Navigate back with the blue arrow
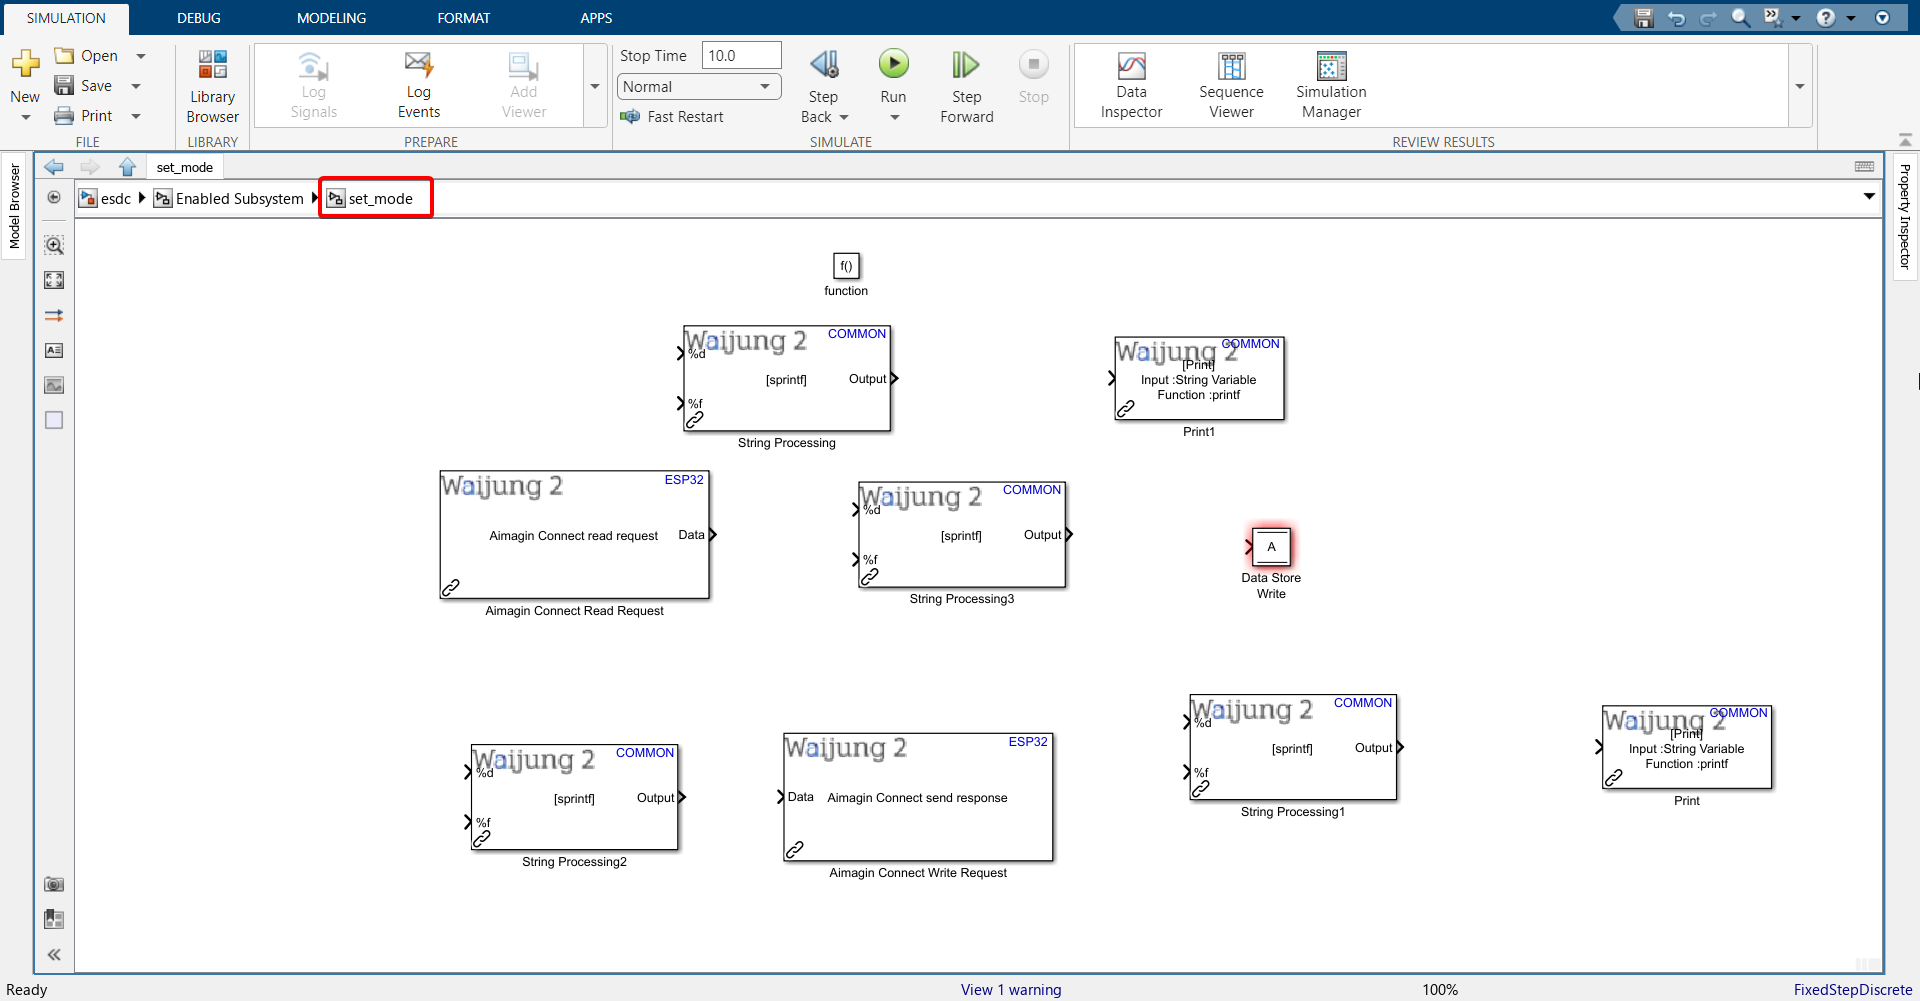 pyautogui.click(x=54, y=167)
